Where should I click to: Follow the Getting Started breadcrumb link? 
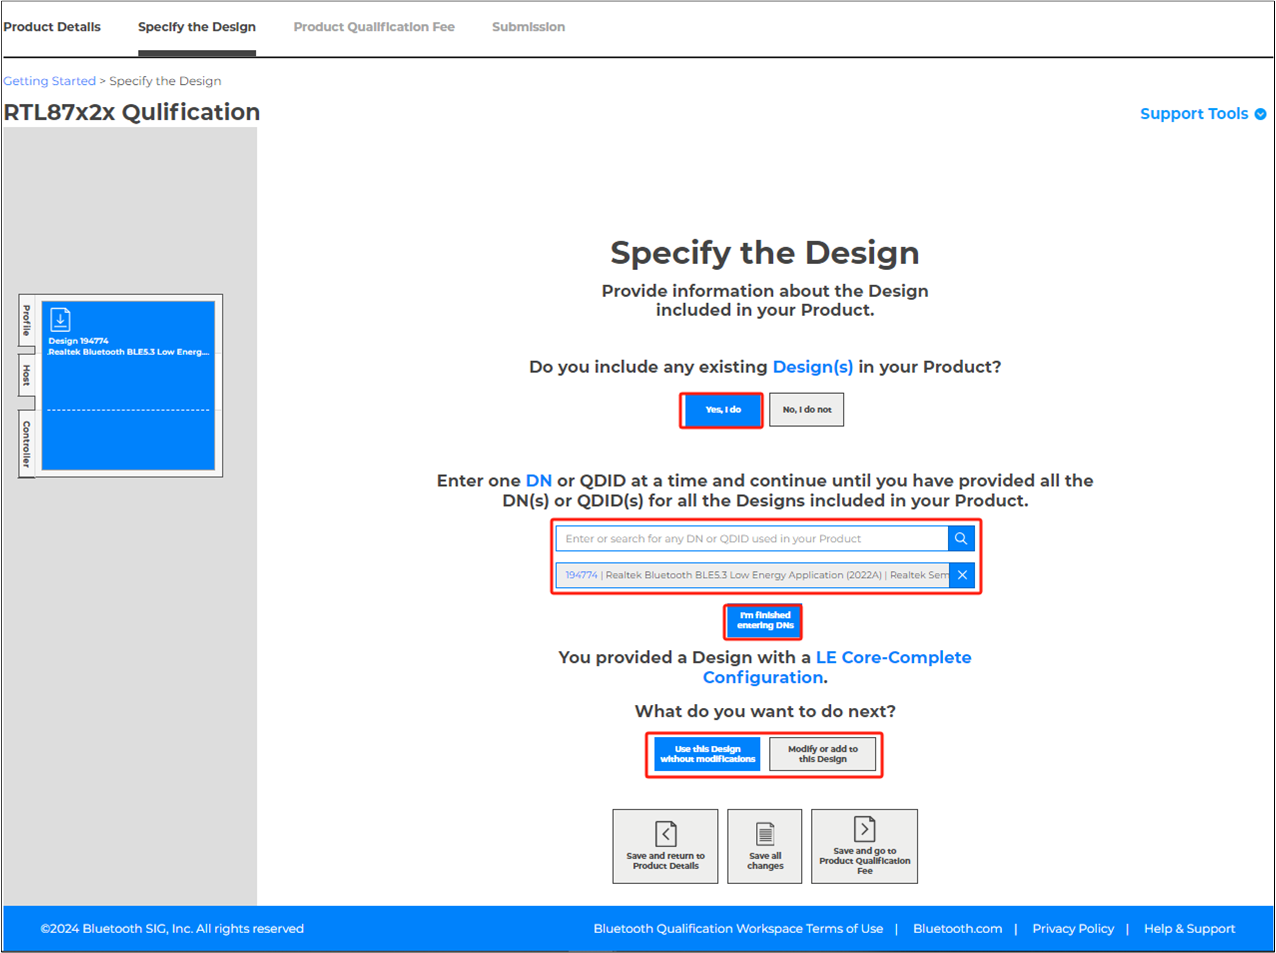[49, 81]
